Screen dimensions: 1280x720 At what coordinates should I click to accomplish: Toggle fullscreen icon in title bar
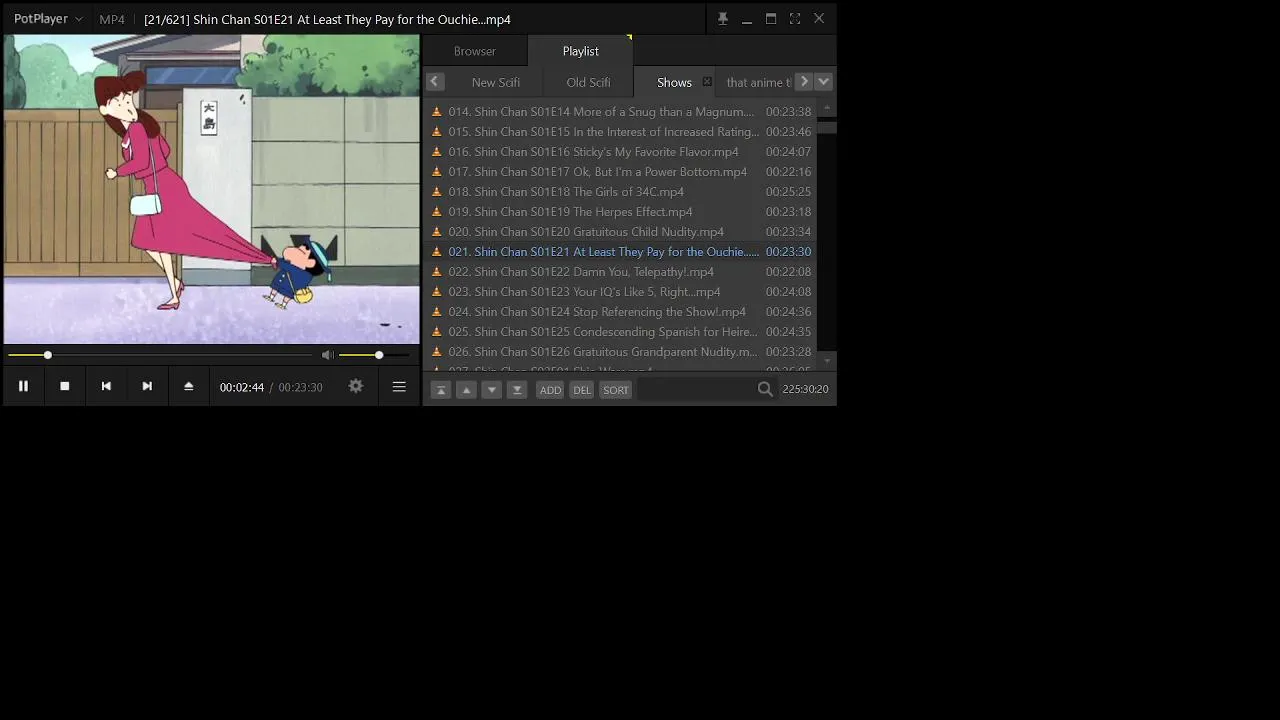(x=795, y=19)
